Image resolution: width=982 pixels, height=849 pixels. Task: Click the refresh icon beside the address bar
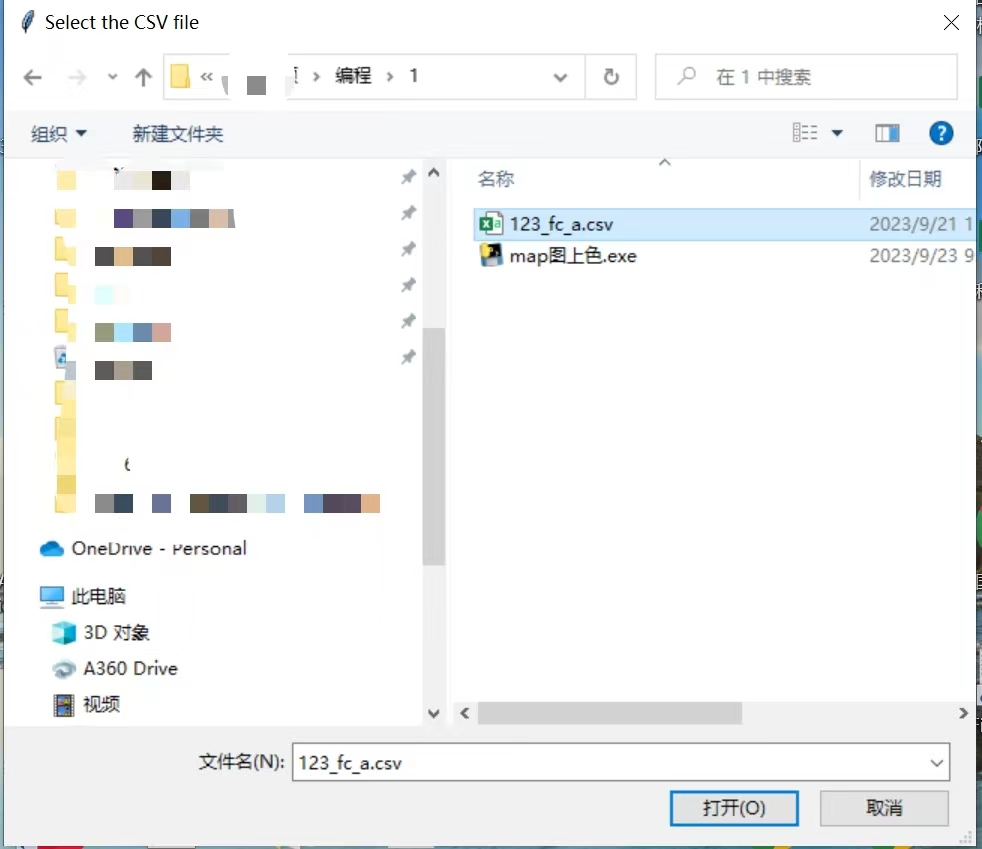[611, 77]
